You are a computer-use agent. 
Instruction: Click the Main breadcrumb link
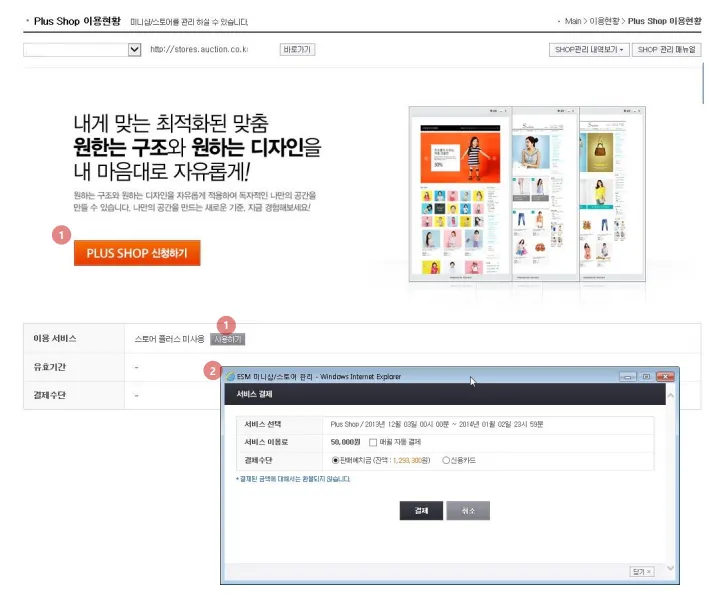click(x=573, y=21)
